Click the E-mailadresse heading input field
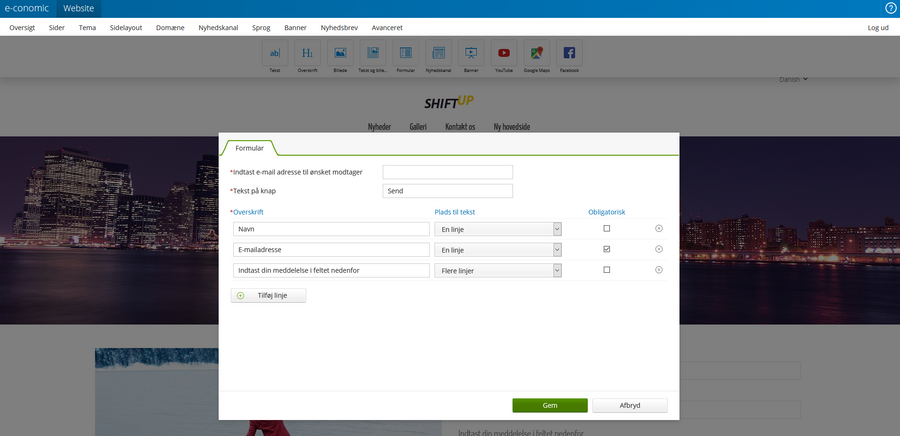Screen dimensions: 900x436 point(331,250)
